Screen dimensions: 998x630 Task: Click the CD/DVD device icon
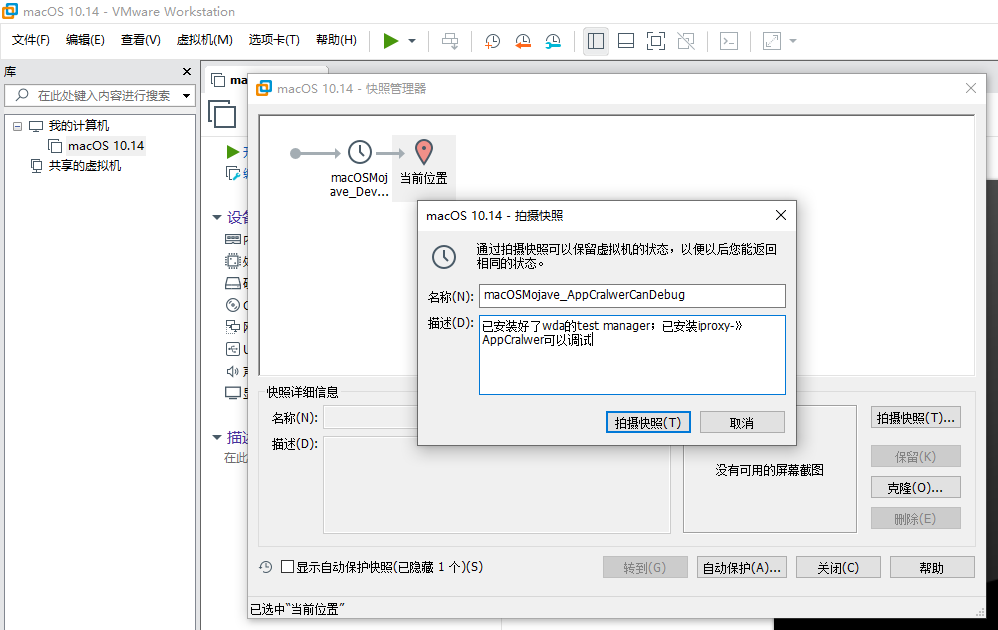point(233,305)
